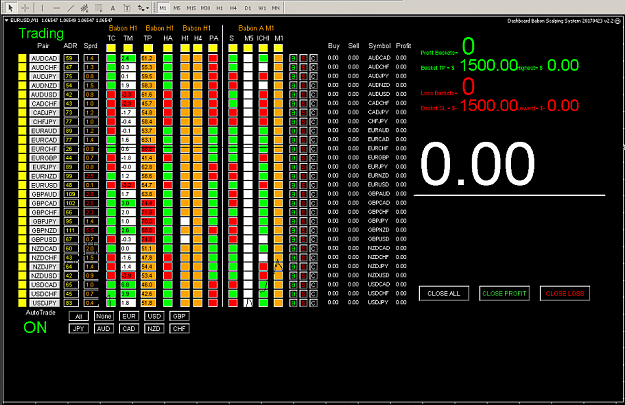
Task: Choose the text label tool
Action: [x=127, y=8]
